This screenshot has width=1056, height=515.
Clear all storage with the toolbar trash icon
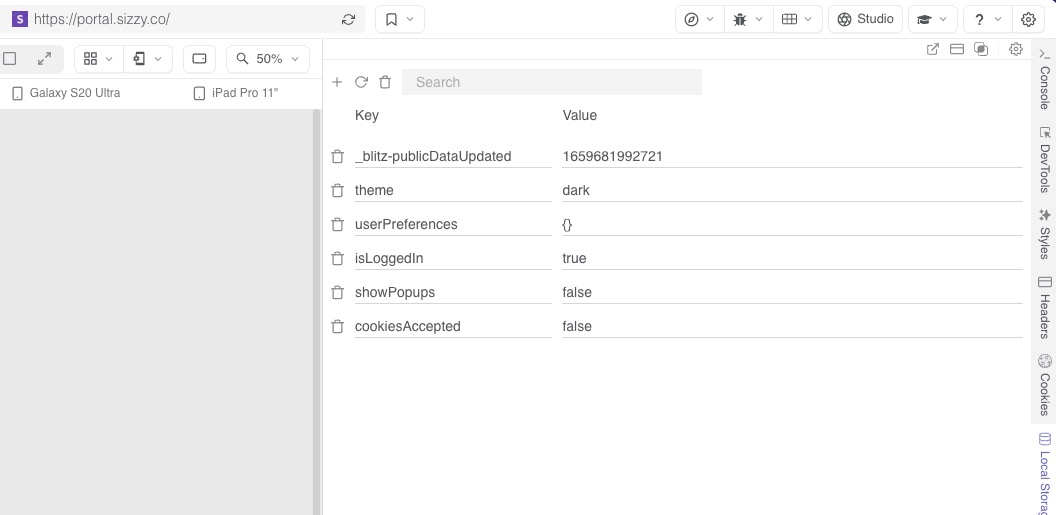click(x=385, y=82)
